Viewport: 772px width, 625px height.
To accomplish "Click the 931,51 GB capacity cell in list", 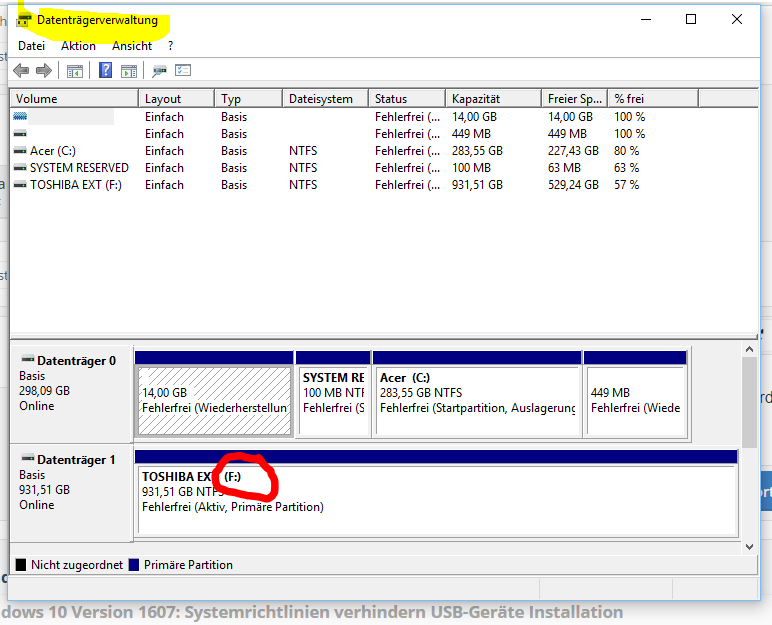I will tap(478, 185).
